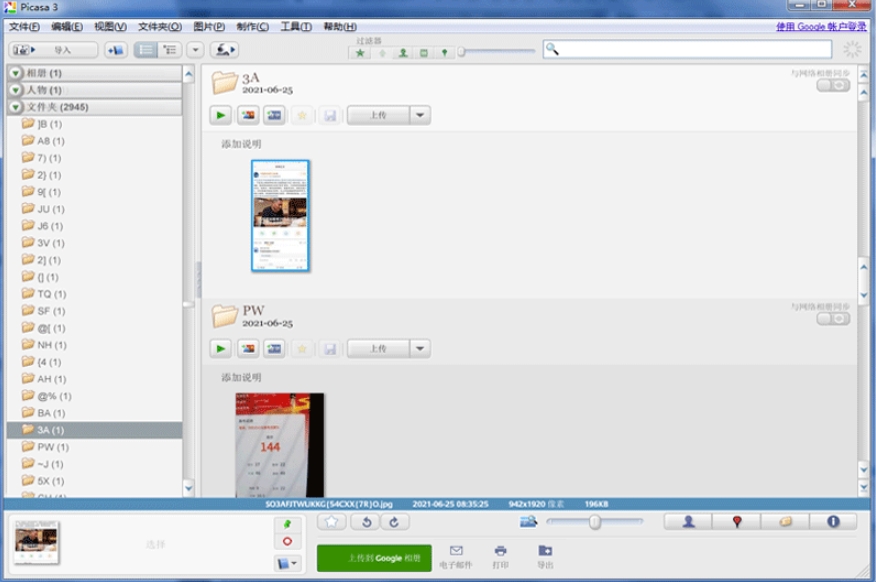Rotate the photo clockwise
Image resolution: width=876 pixels, height=582 pixels.
click(x=394, y=522)
